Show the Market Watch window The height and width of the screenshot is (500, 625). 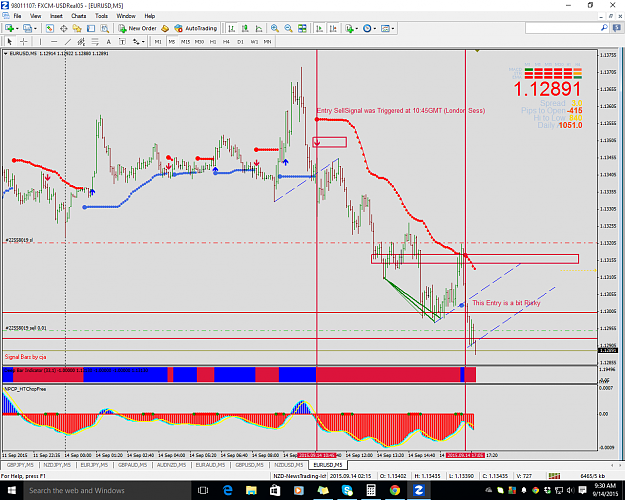pyautogui.click(x=49, y=28)
